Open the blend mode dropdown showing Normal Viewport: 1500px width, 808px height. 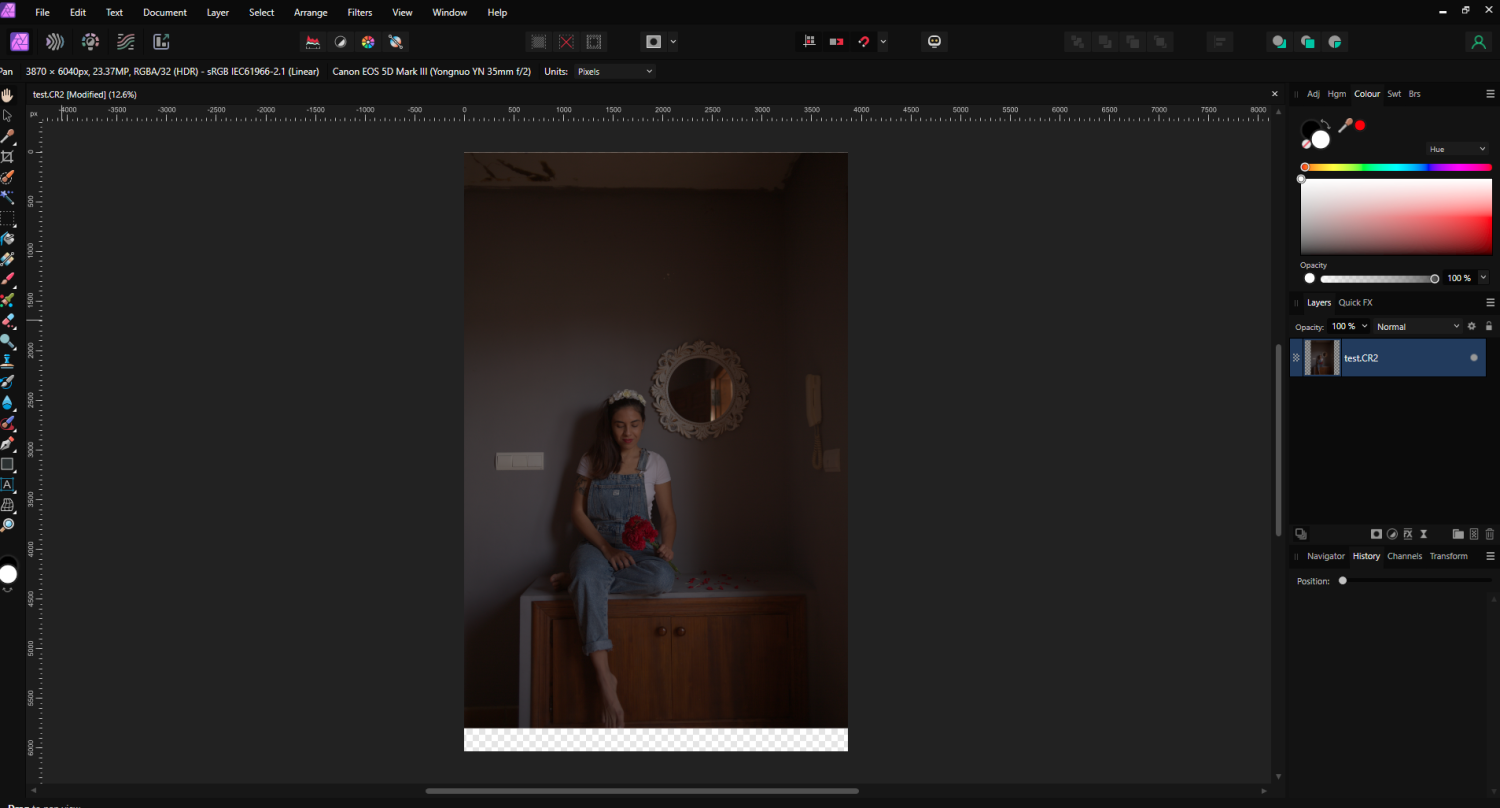pyautogui.click(x=1417, y=326)
